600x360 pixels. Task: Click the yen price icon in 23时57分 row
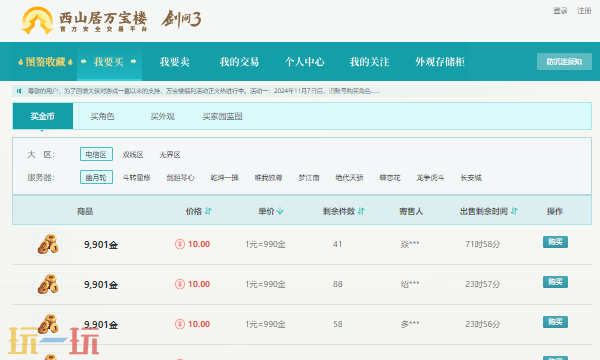[x=180, y=284]
